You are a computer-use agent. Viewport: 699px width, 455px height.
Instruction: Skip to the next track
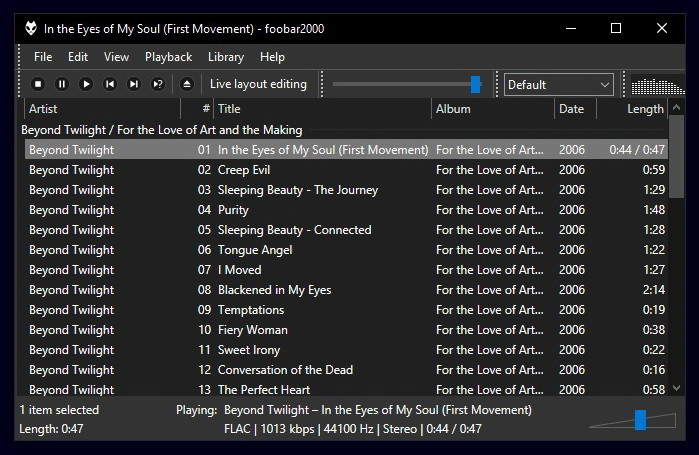(x=134, y=85)
